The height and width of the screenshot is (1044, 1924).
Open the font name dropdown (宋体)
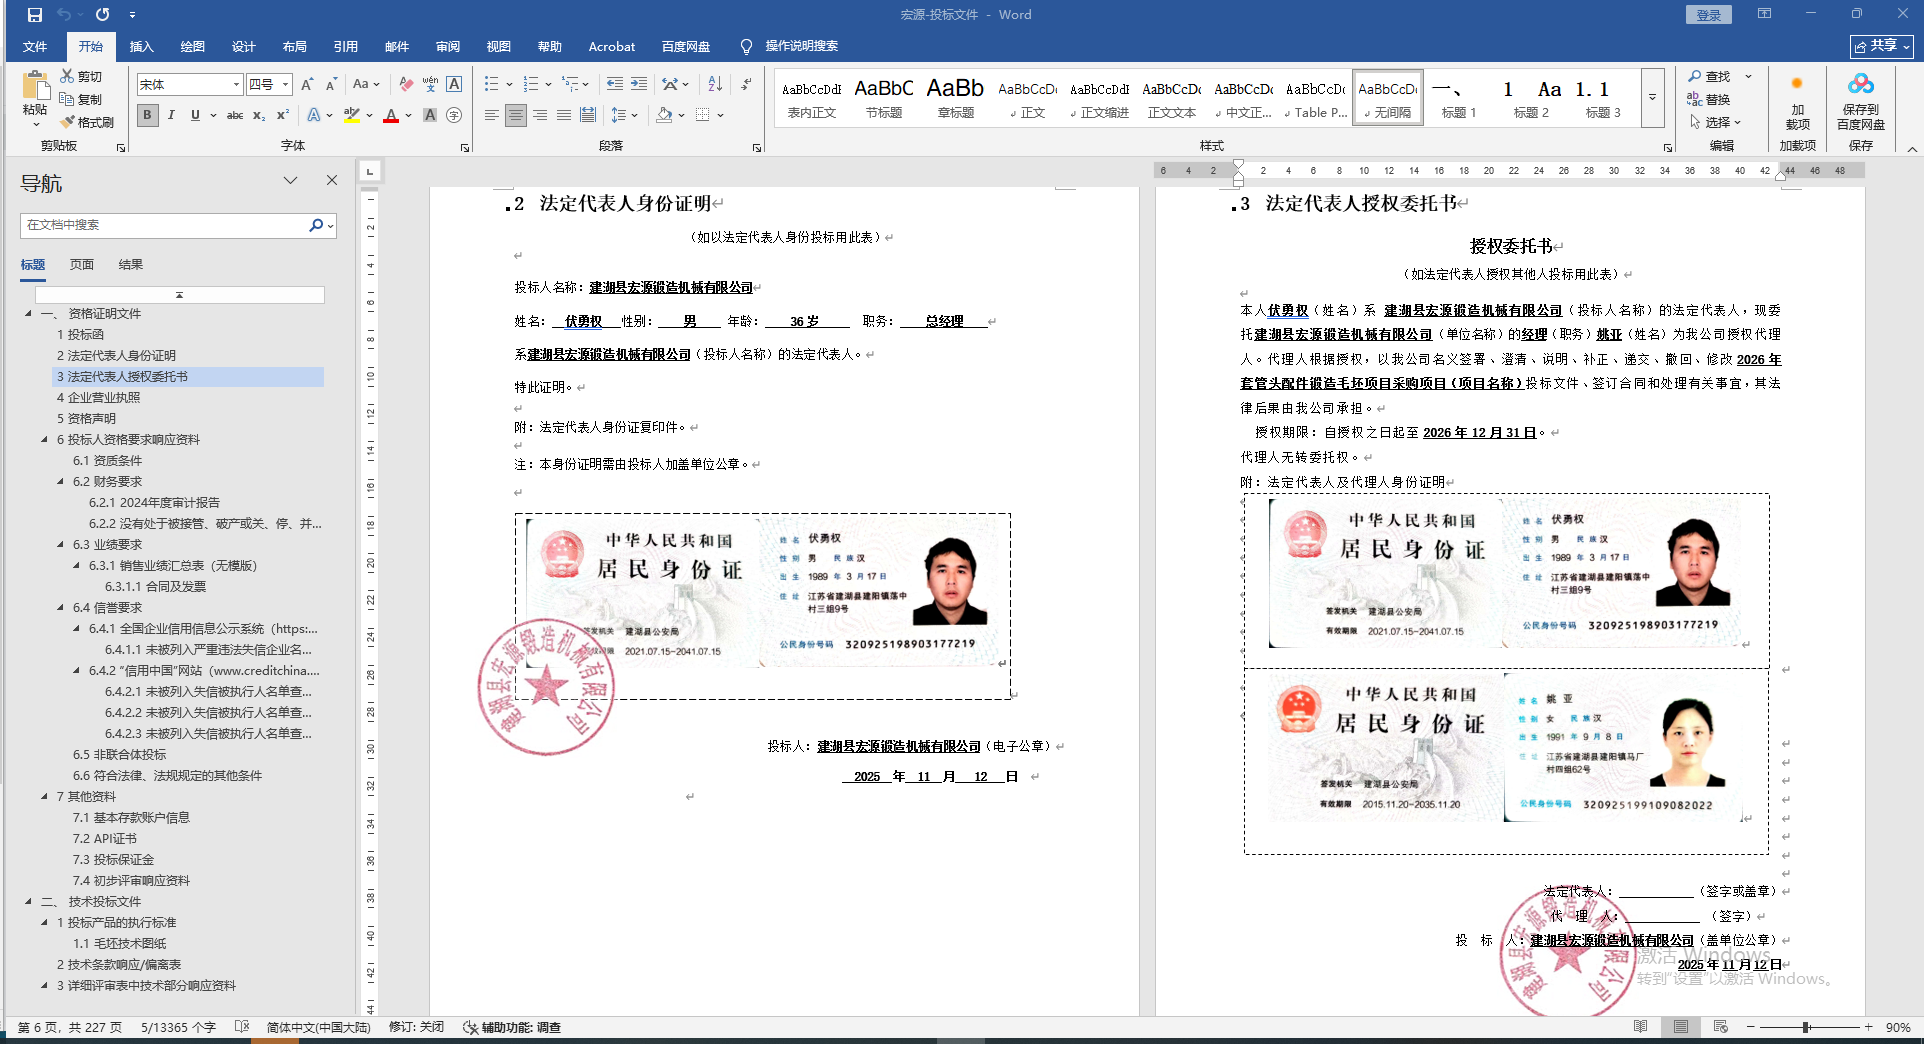236,85
